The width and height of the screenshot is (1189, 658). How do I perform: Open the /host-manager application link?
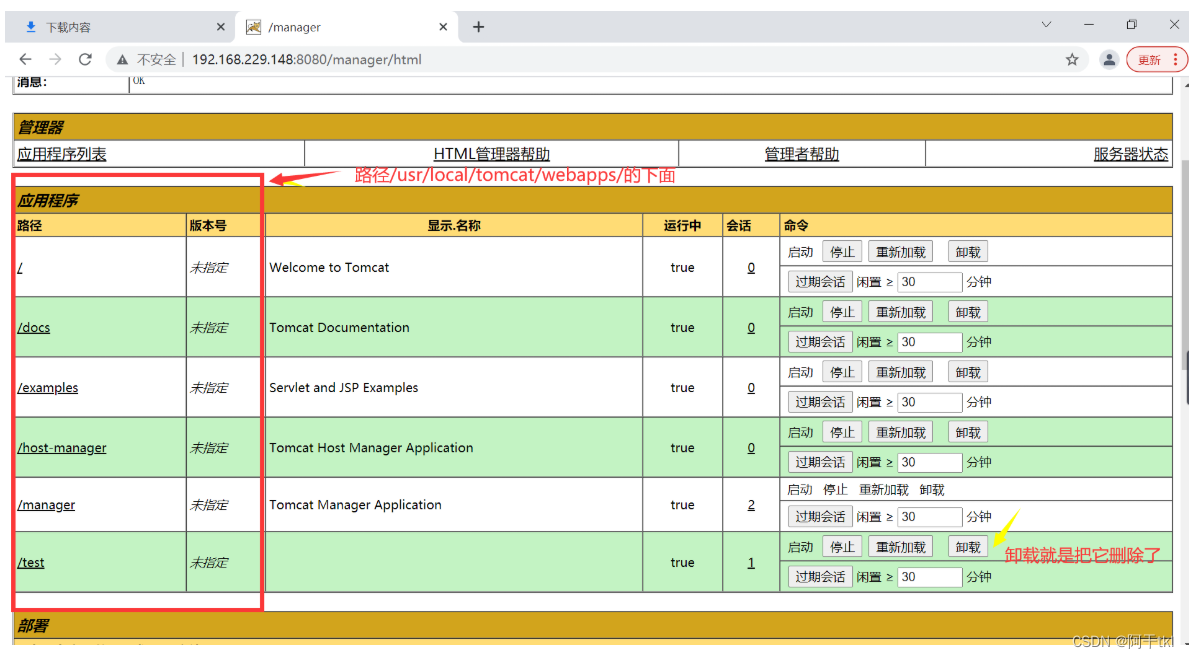62,448
